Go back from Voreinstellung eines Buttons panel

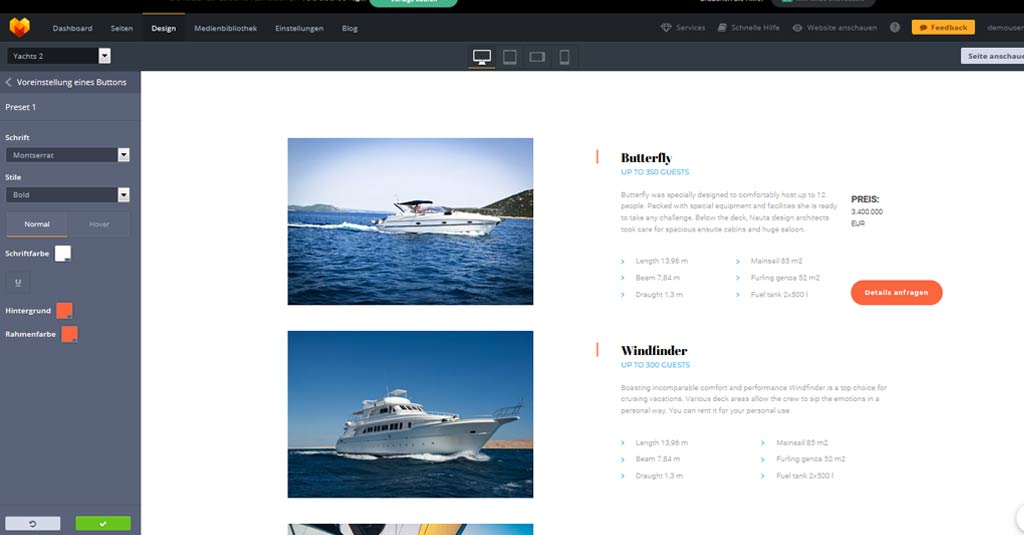tap(9, 82)
